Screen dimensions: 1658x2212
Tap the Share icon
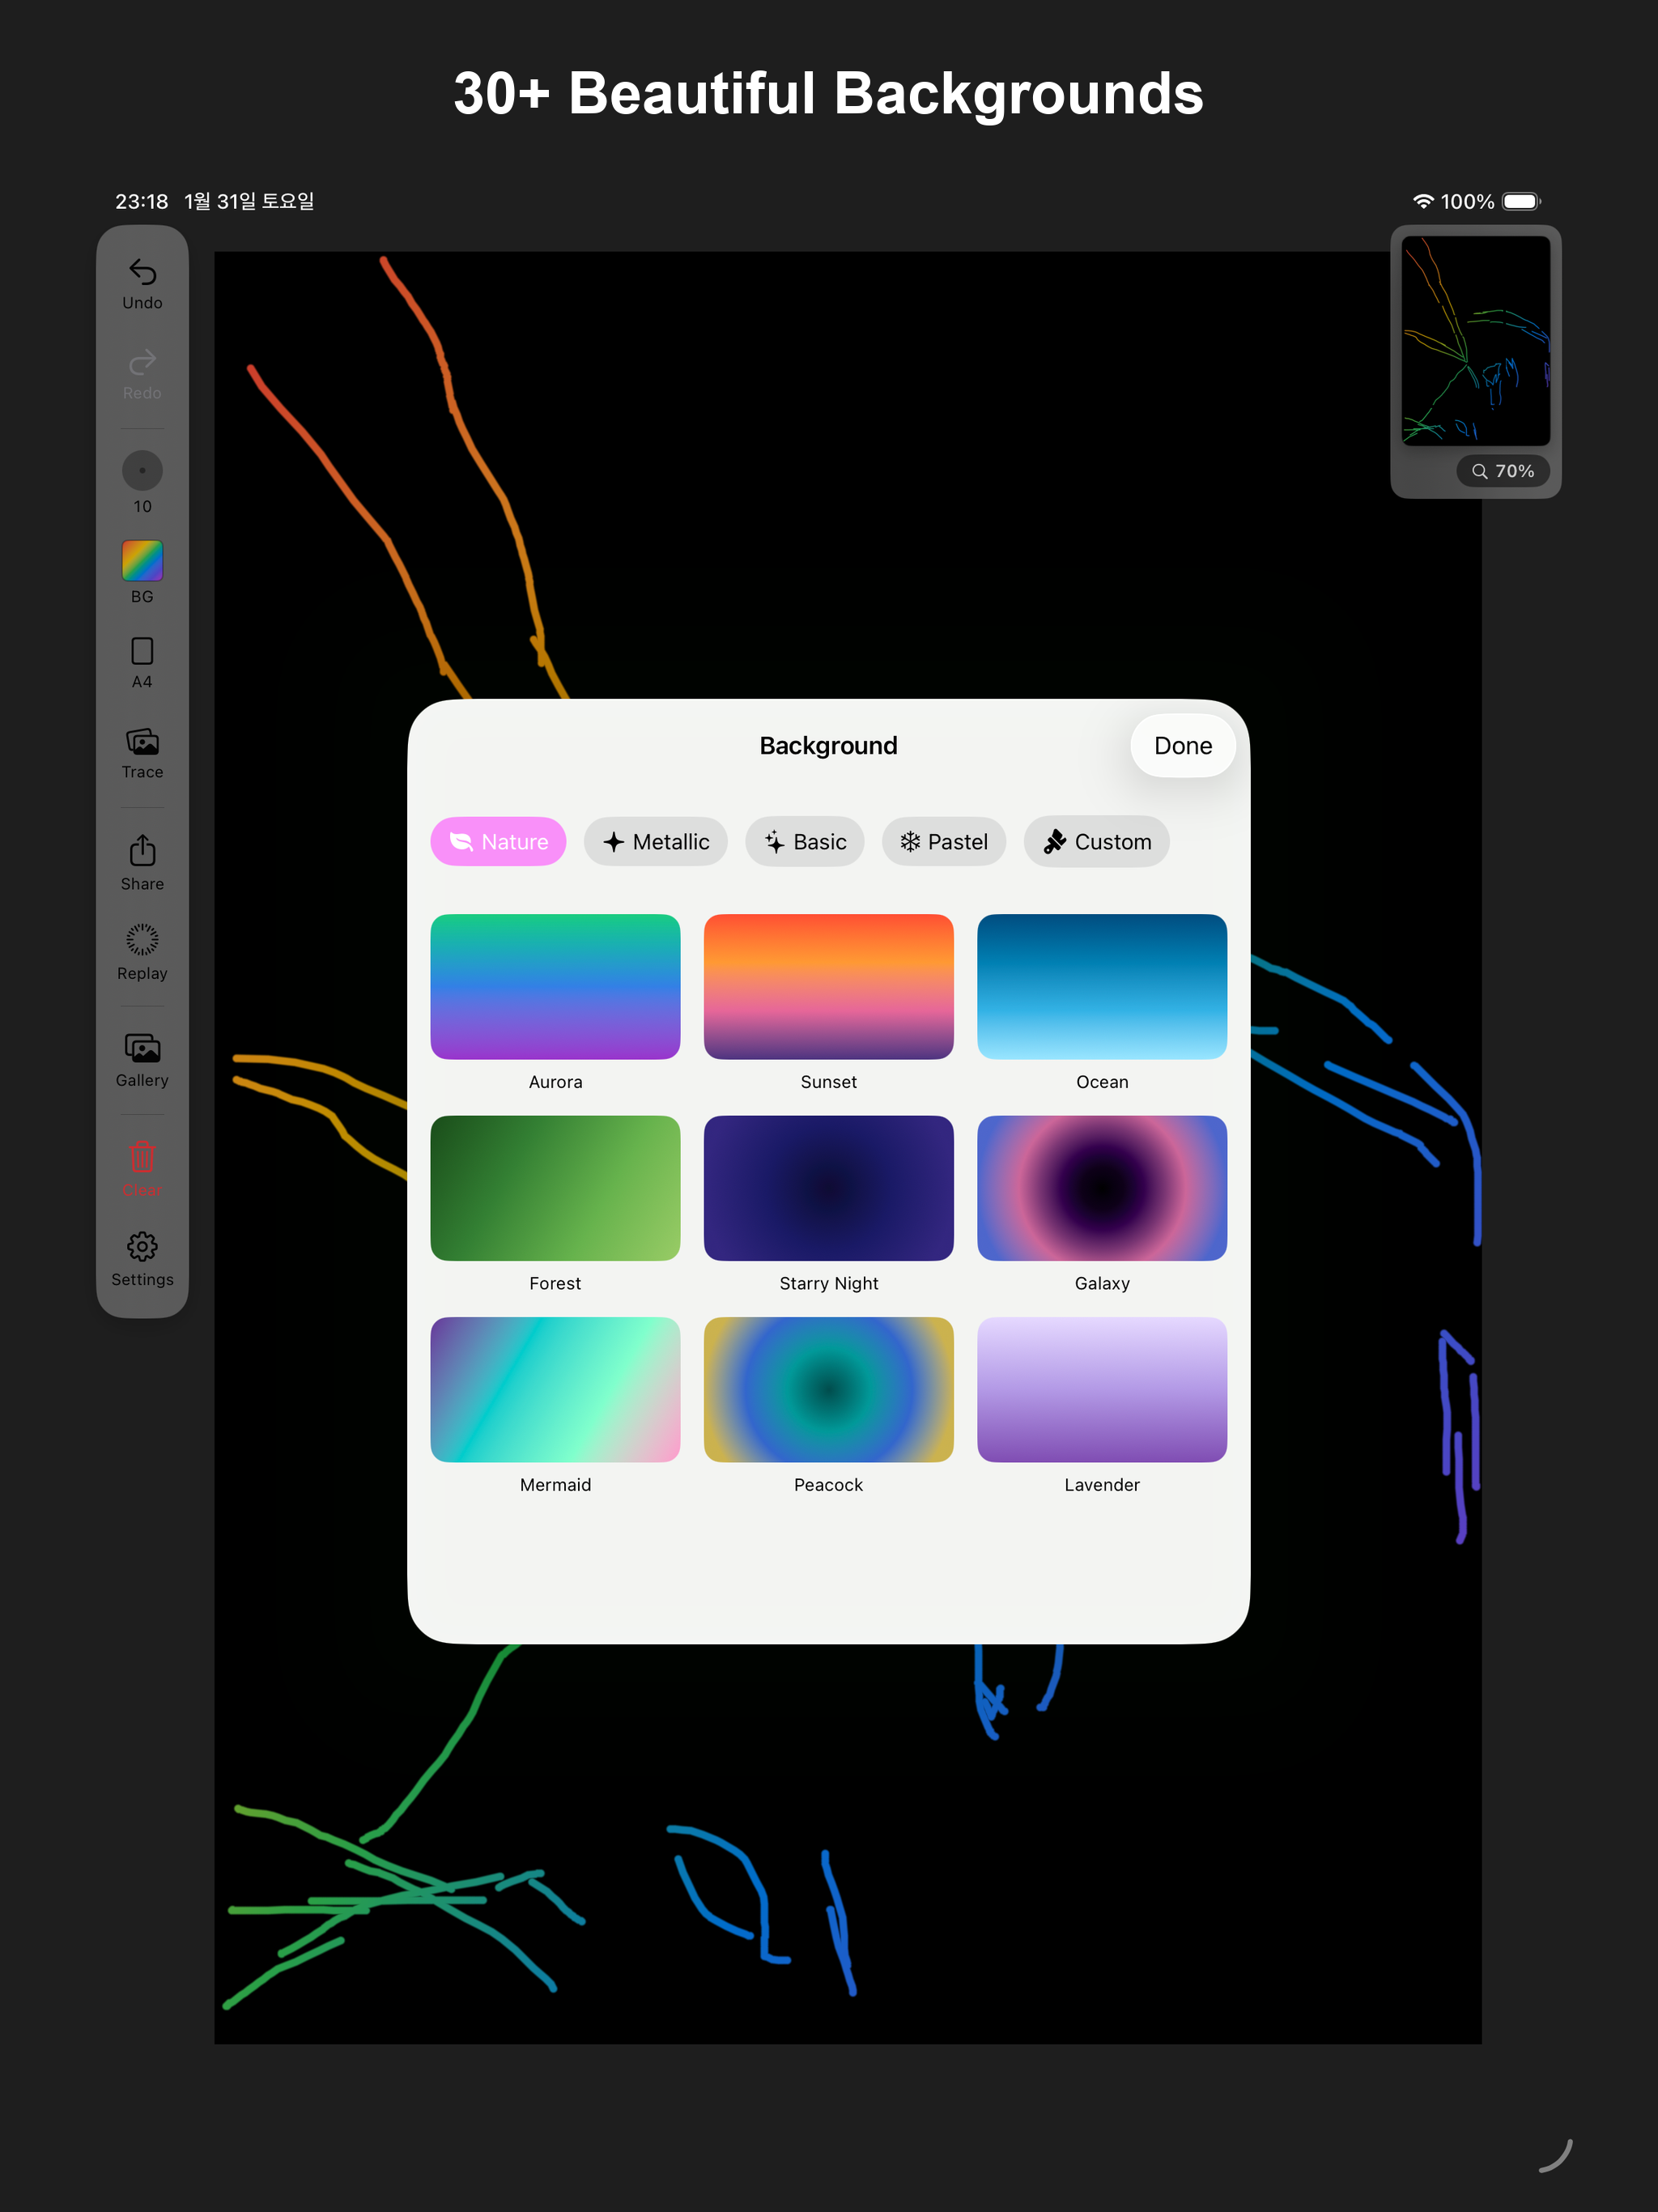pyautogui.click(x=142, y=863)
